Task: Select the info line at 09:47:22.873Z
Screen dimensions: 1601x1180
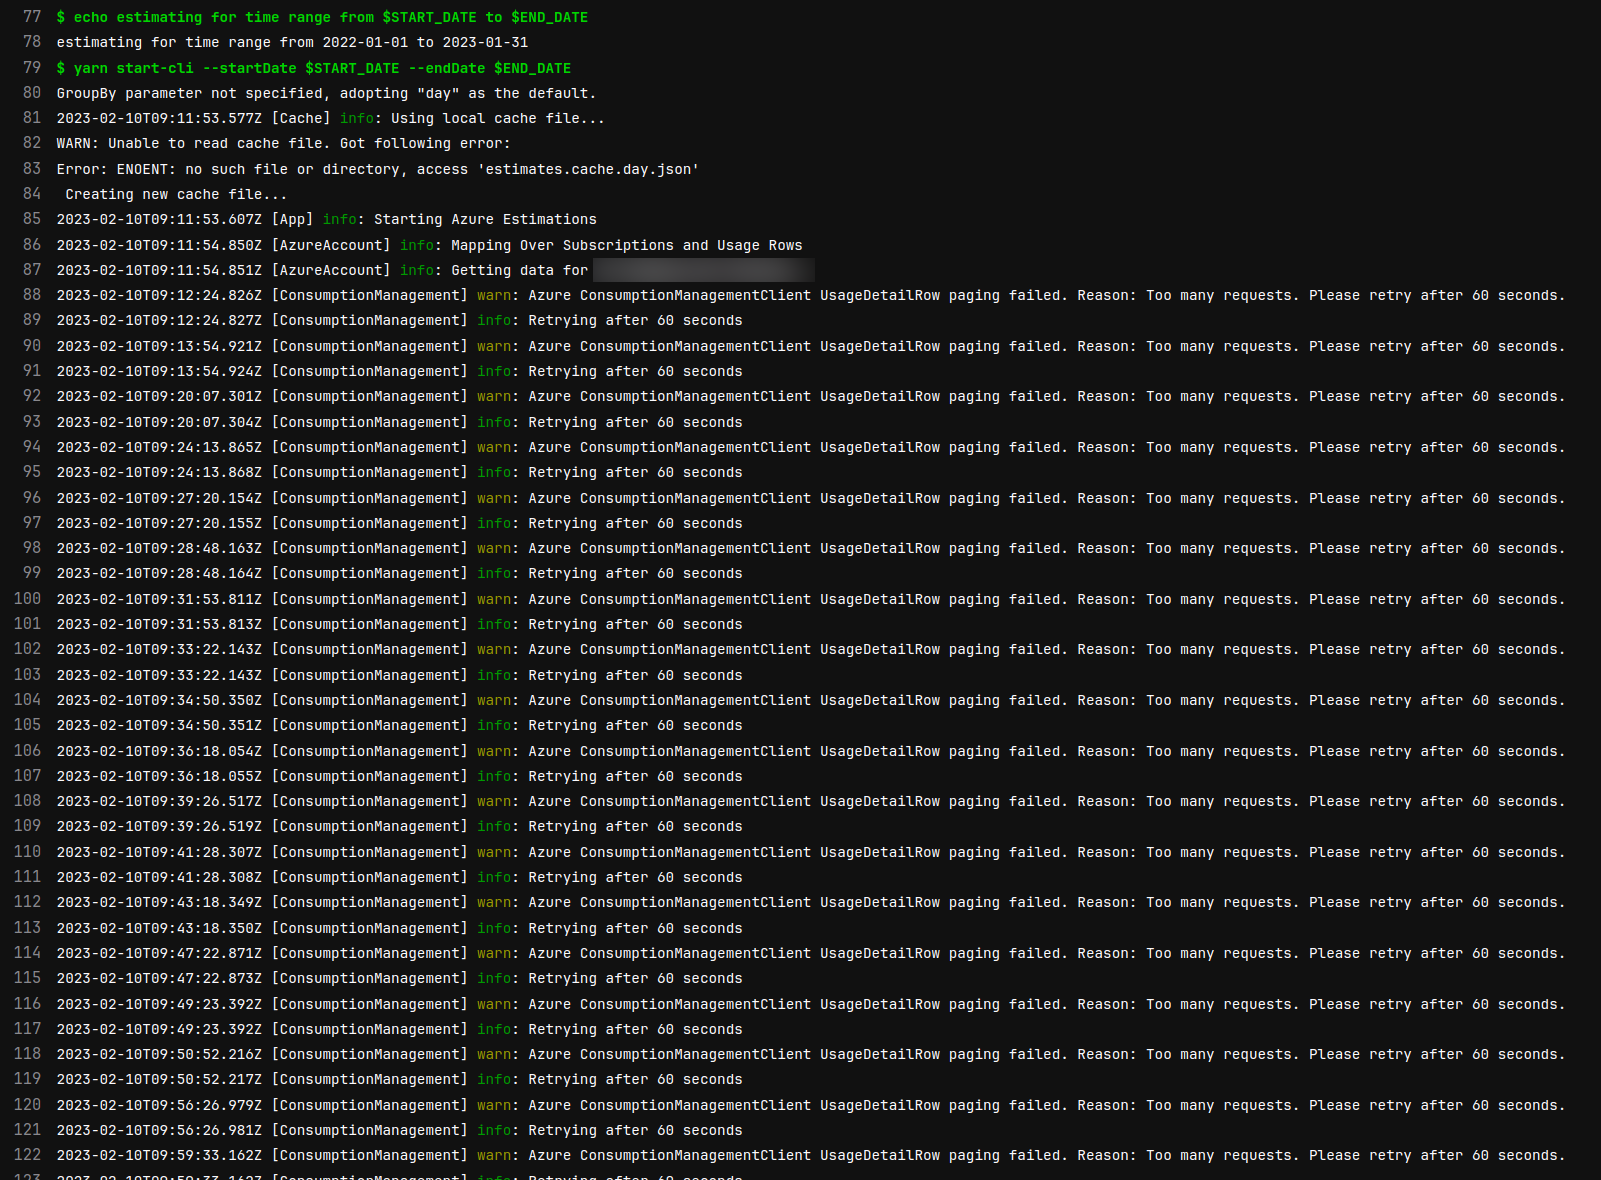Action: [399, 978]
